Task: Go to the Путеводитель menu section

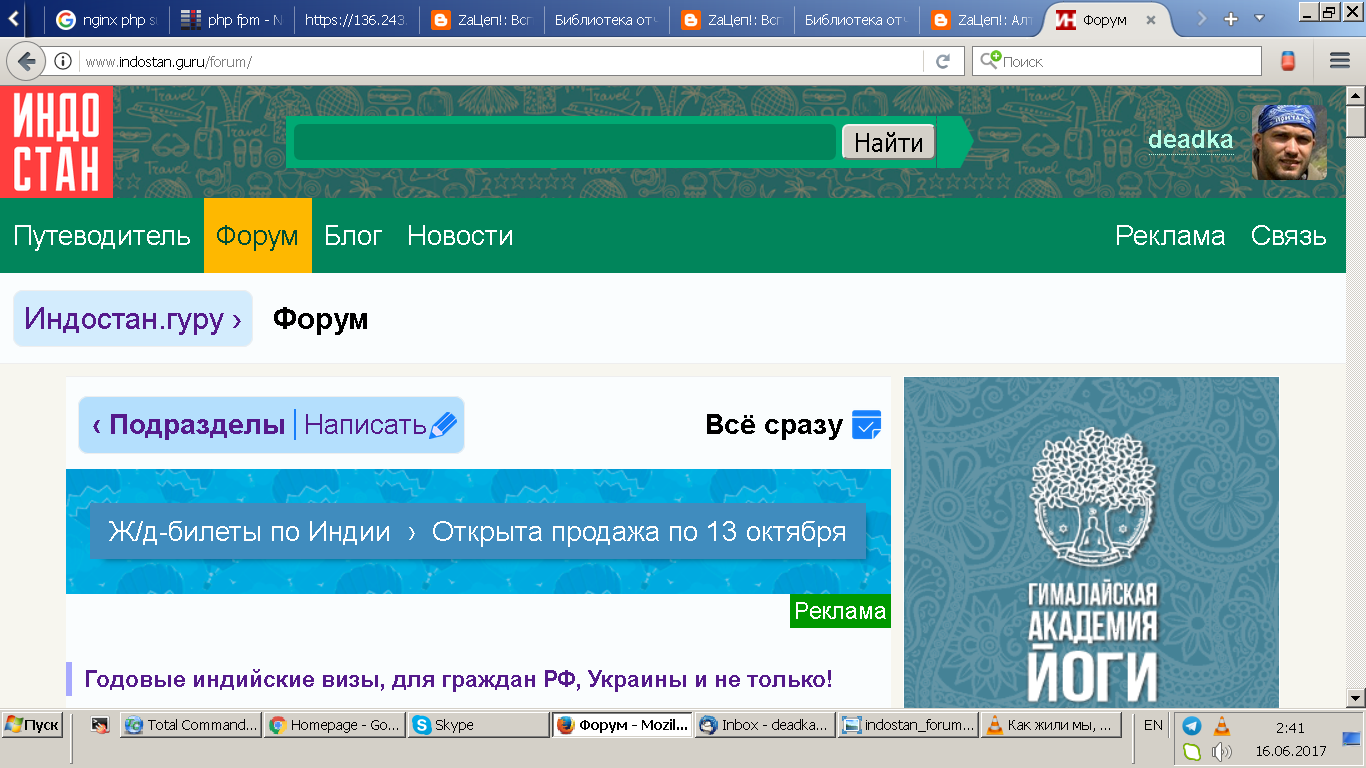Action: 102,236
